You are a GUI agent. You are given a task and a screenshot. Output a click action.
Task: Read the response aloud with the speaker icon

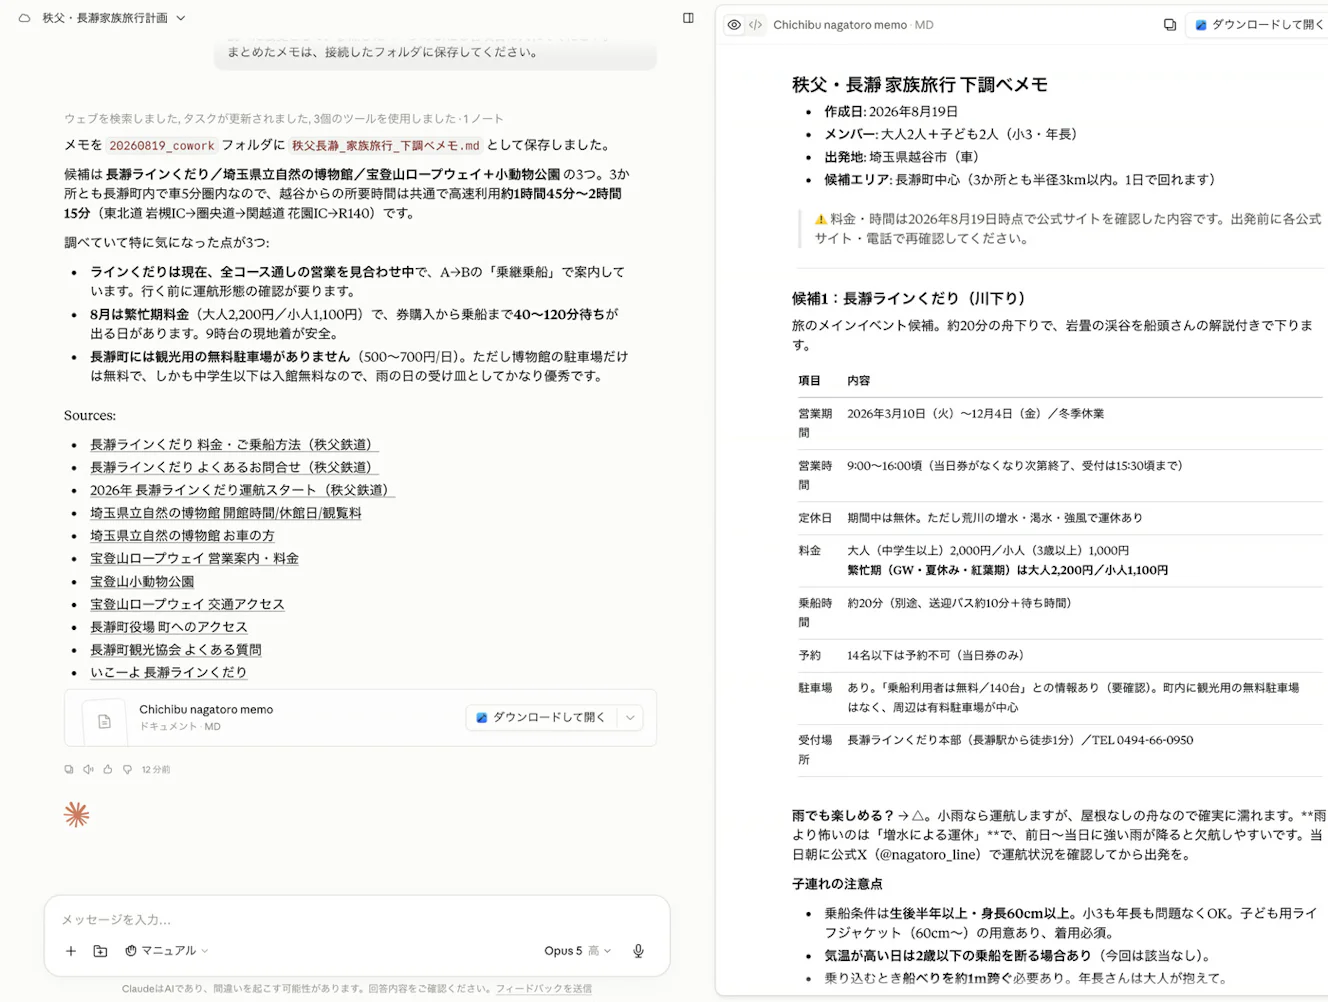coord(88,770)
